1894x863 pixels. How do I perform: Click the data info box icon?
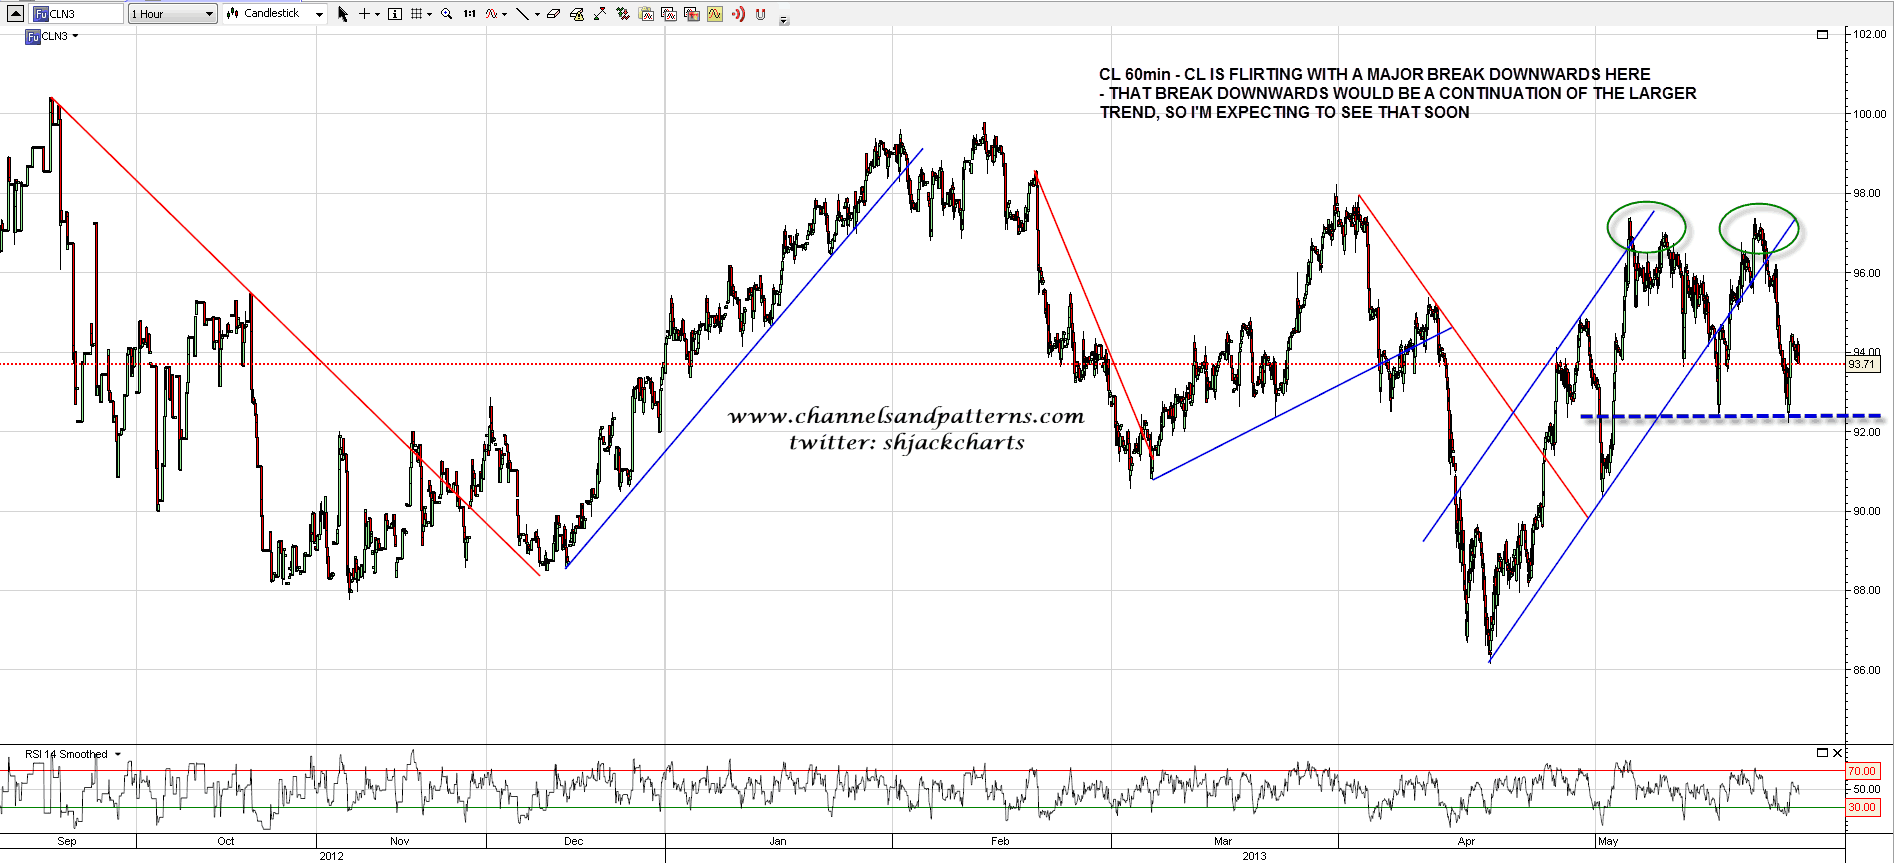pos(394,14)
